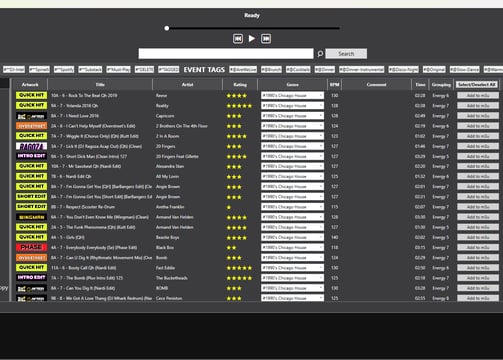Click star rating for Yolanda 2016 Qh
This screenshot has width=503, height=360.
[239, 106]
